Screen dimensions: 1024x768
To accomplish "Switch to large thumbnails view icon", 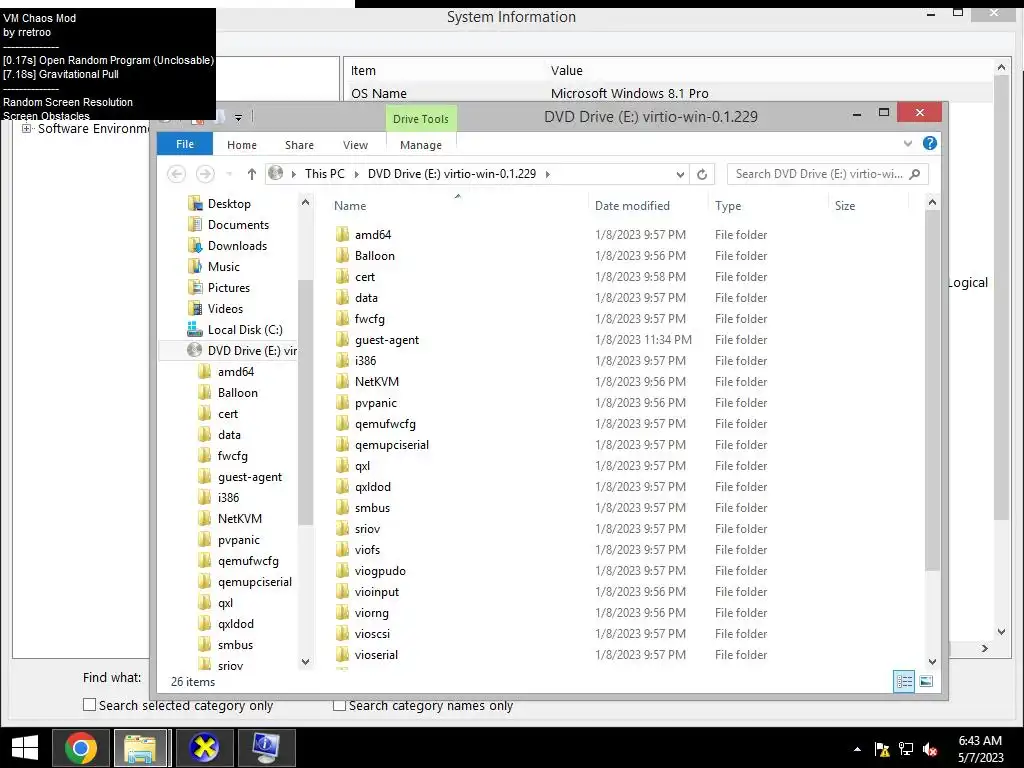I will [926, 682].
